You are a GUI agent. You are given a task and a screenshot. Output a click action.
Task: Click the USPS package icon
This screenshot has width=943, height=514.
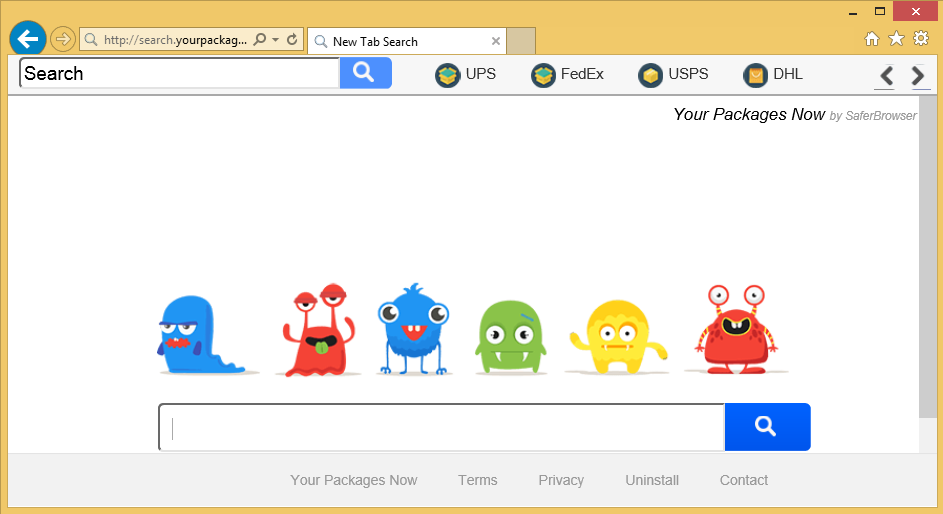click(x=650, y=75)
